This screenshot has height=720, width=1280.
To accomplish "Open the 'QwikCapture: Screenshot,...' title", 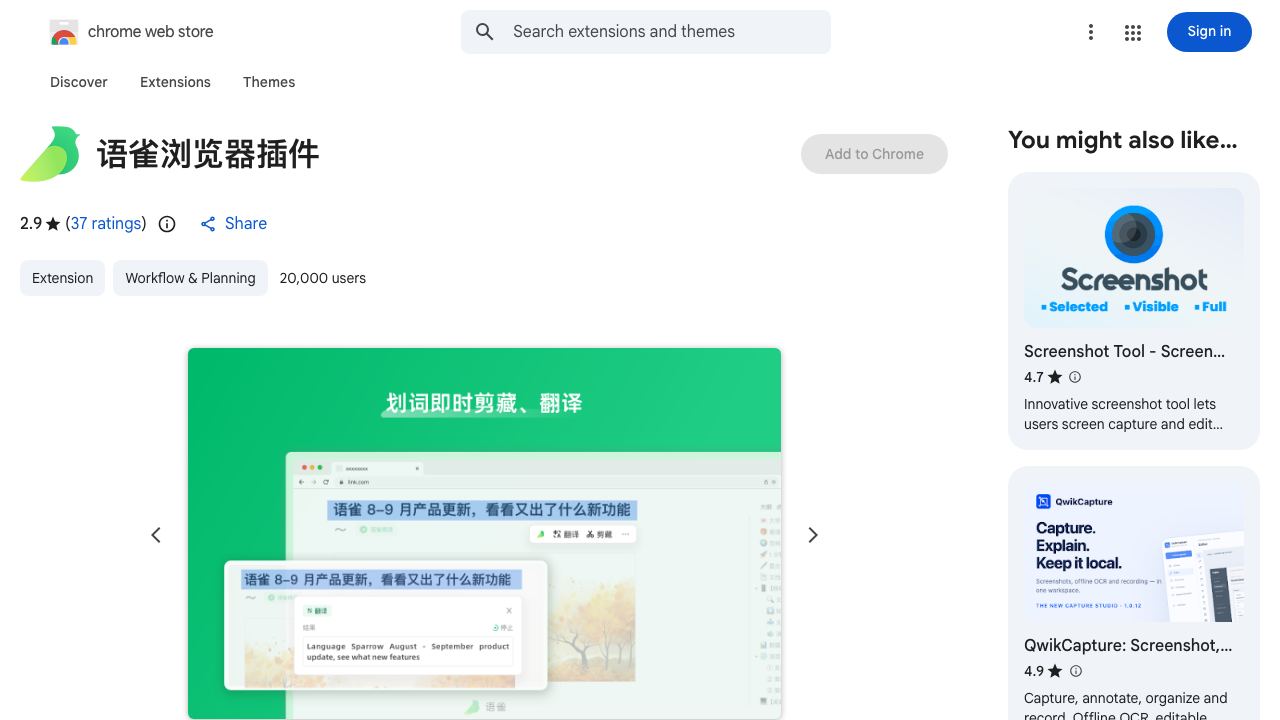I will pyautogui.click(x=1128, y=645).
